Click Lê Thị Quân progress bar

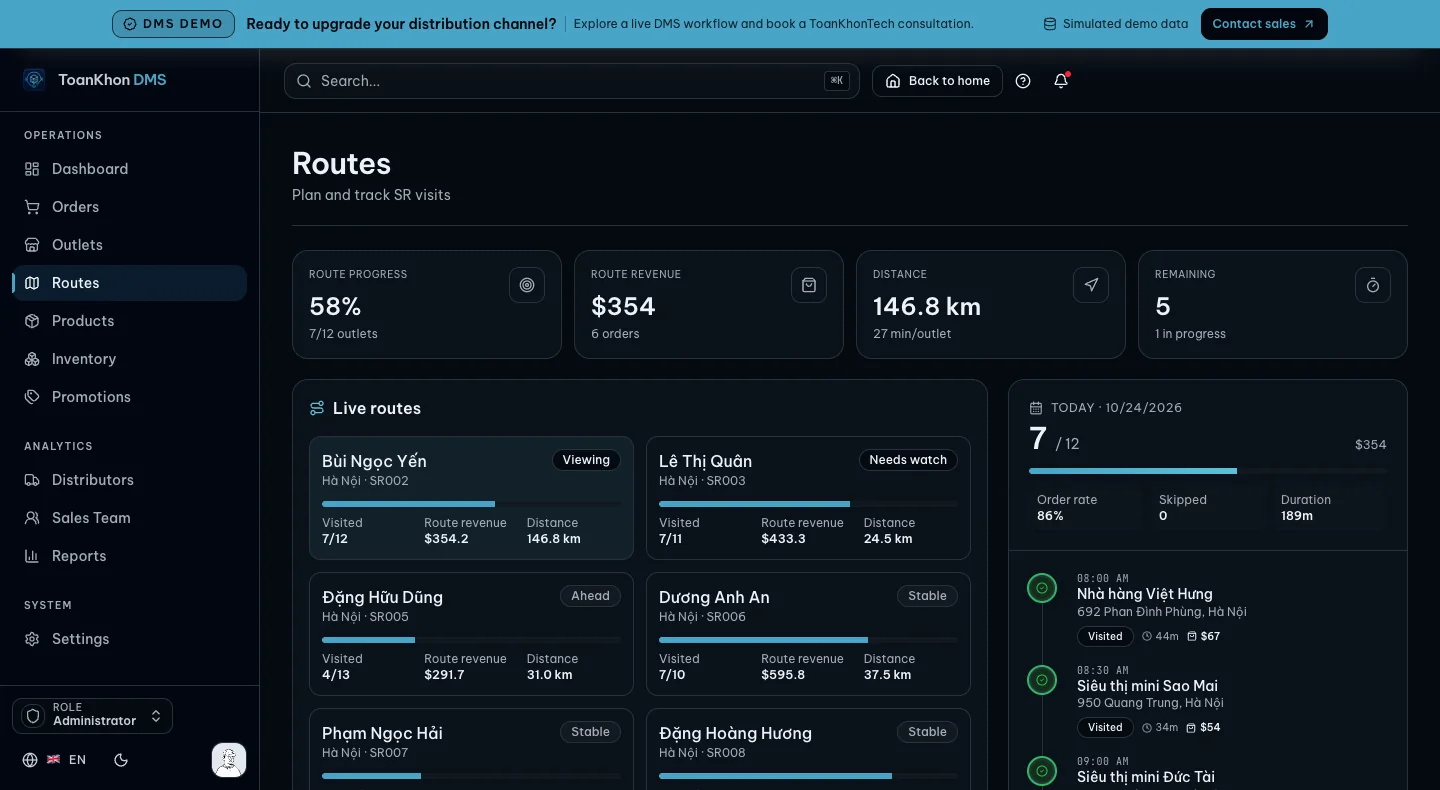(808, 504)
